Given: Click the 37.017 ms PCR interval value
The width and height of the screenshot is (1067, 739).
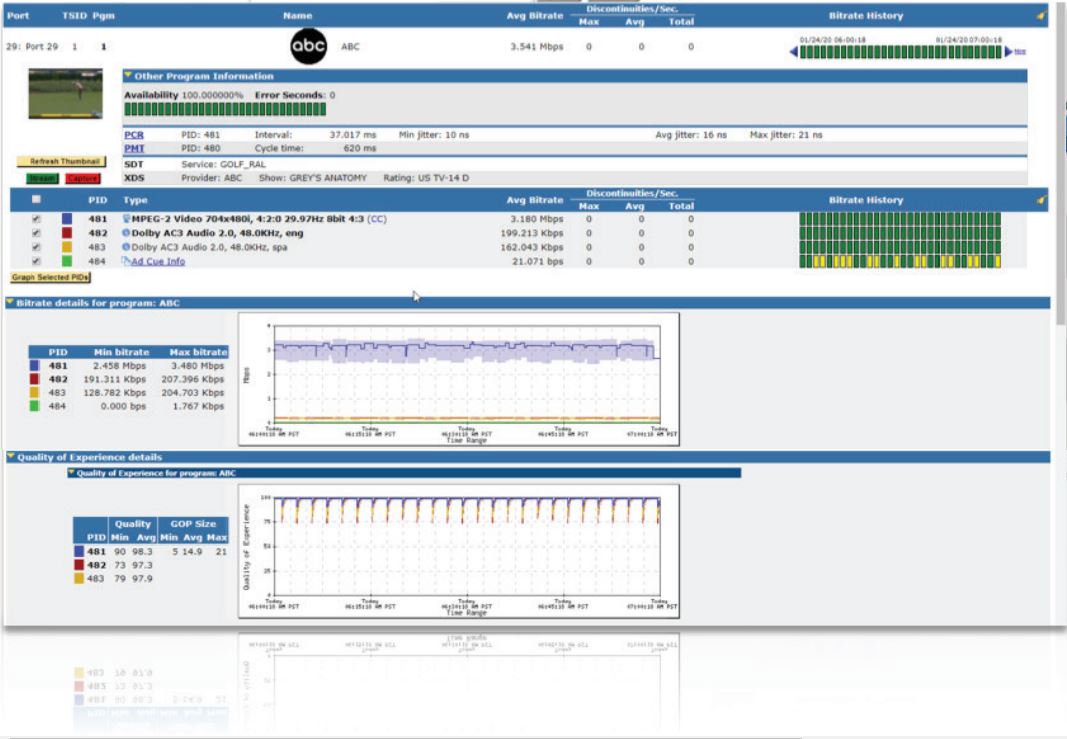Looking at the screenshot, I should pyautogui.click(x=352, y=135).
